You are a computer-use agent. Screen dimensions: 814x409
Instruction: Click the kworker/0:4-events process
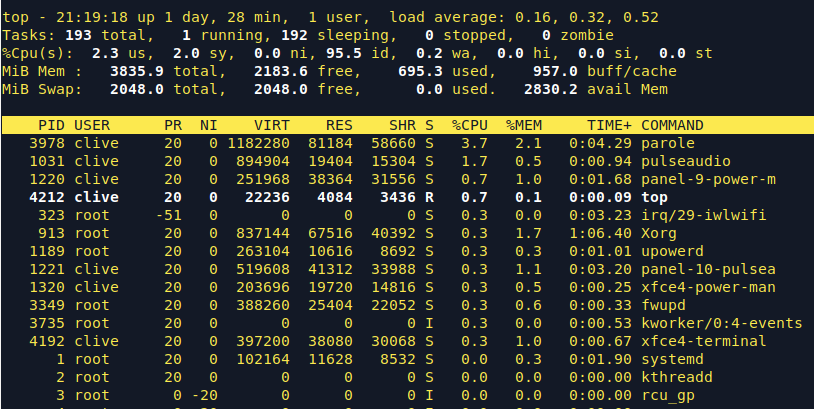point(722,323)
